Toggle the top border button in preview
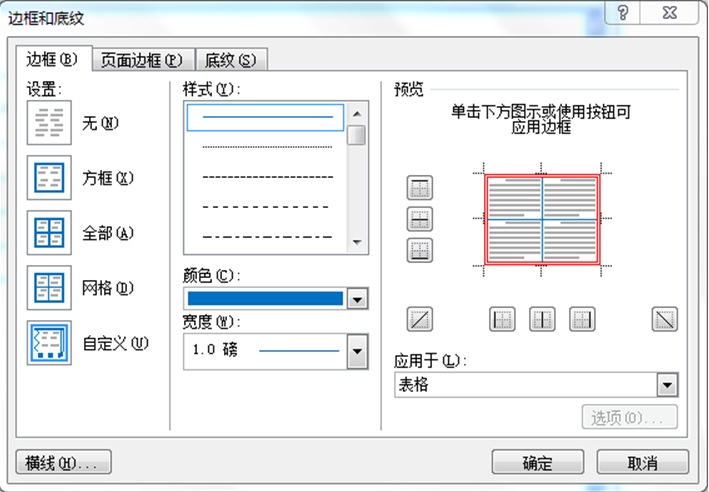This screenshot has height=492, width=709. 420,187
